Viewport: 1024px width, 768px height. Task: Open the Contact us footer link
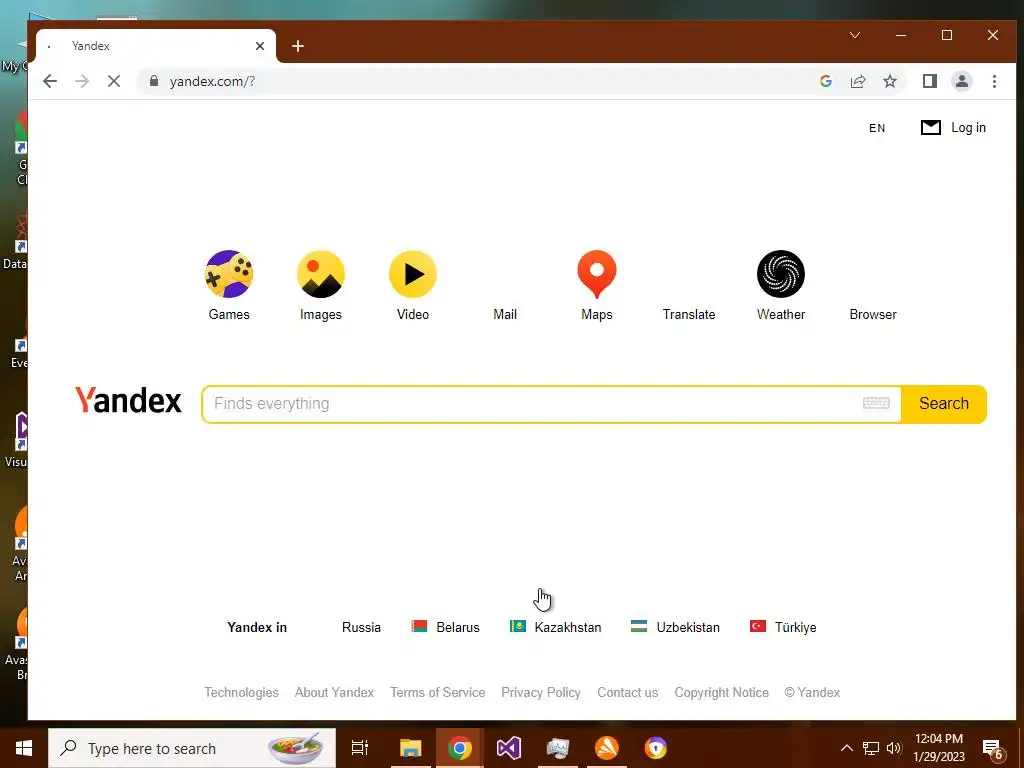628,692
